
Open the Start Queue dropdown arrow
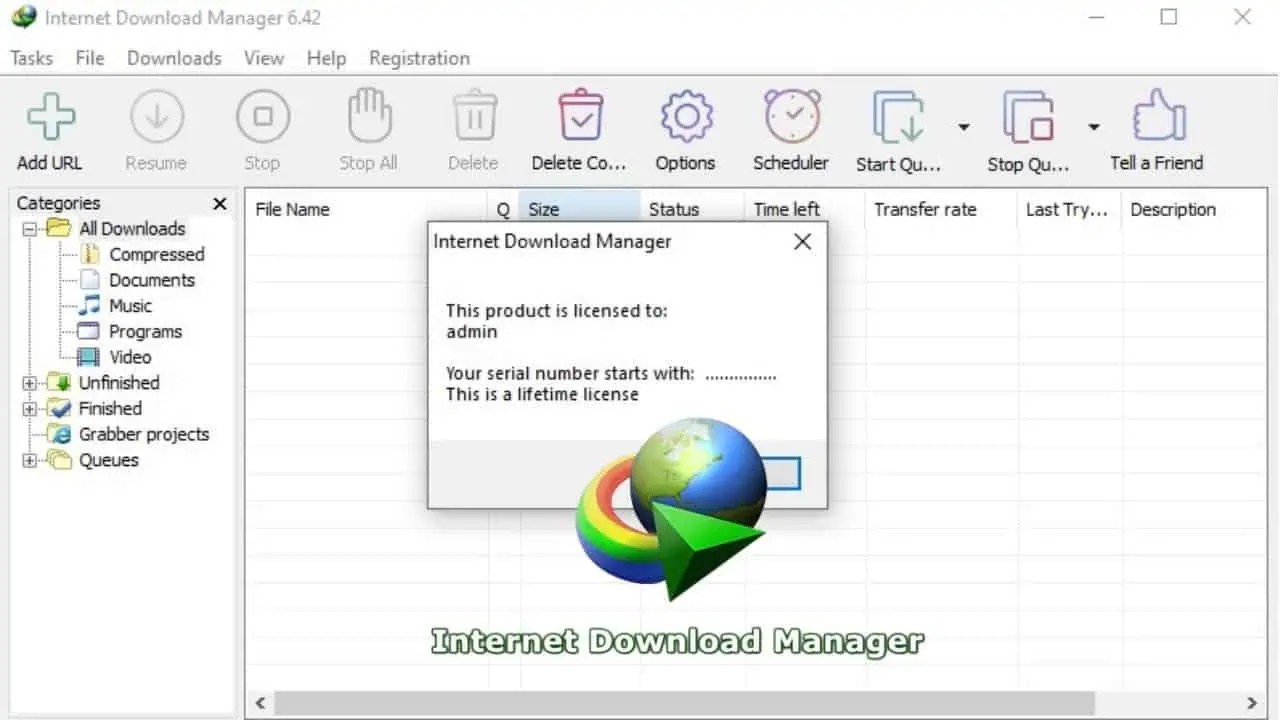click(x=964, y=127)
